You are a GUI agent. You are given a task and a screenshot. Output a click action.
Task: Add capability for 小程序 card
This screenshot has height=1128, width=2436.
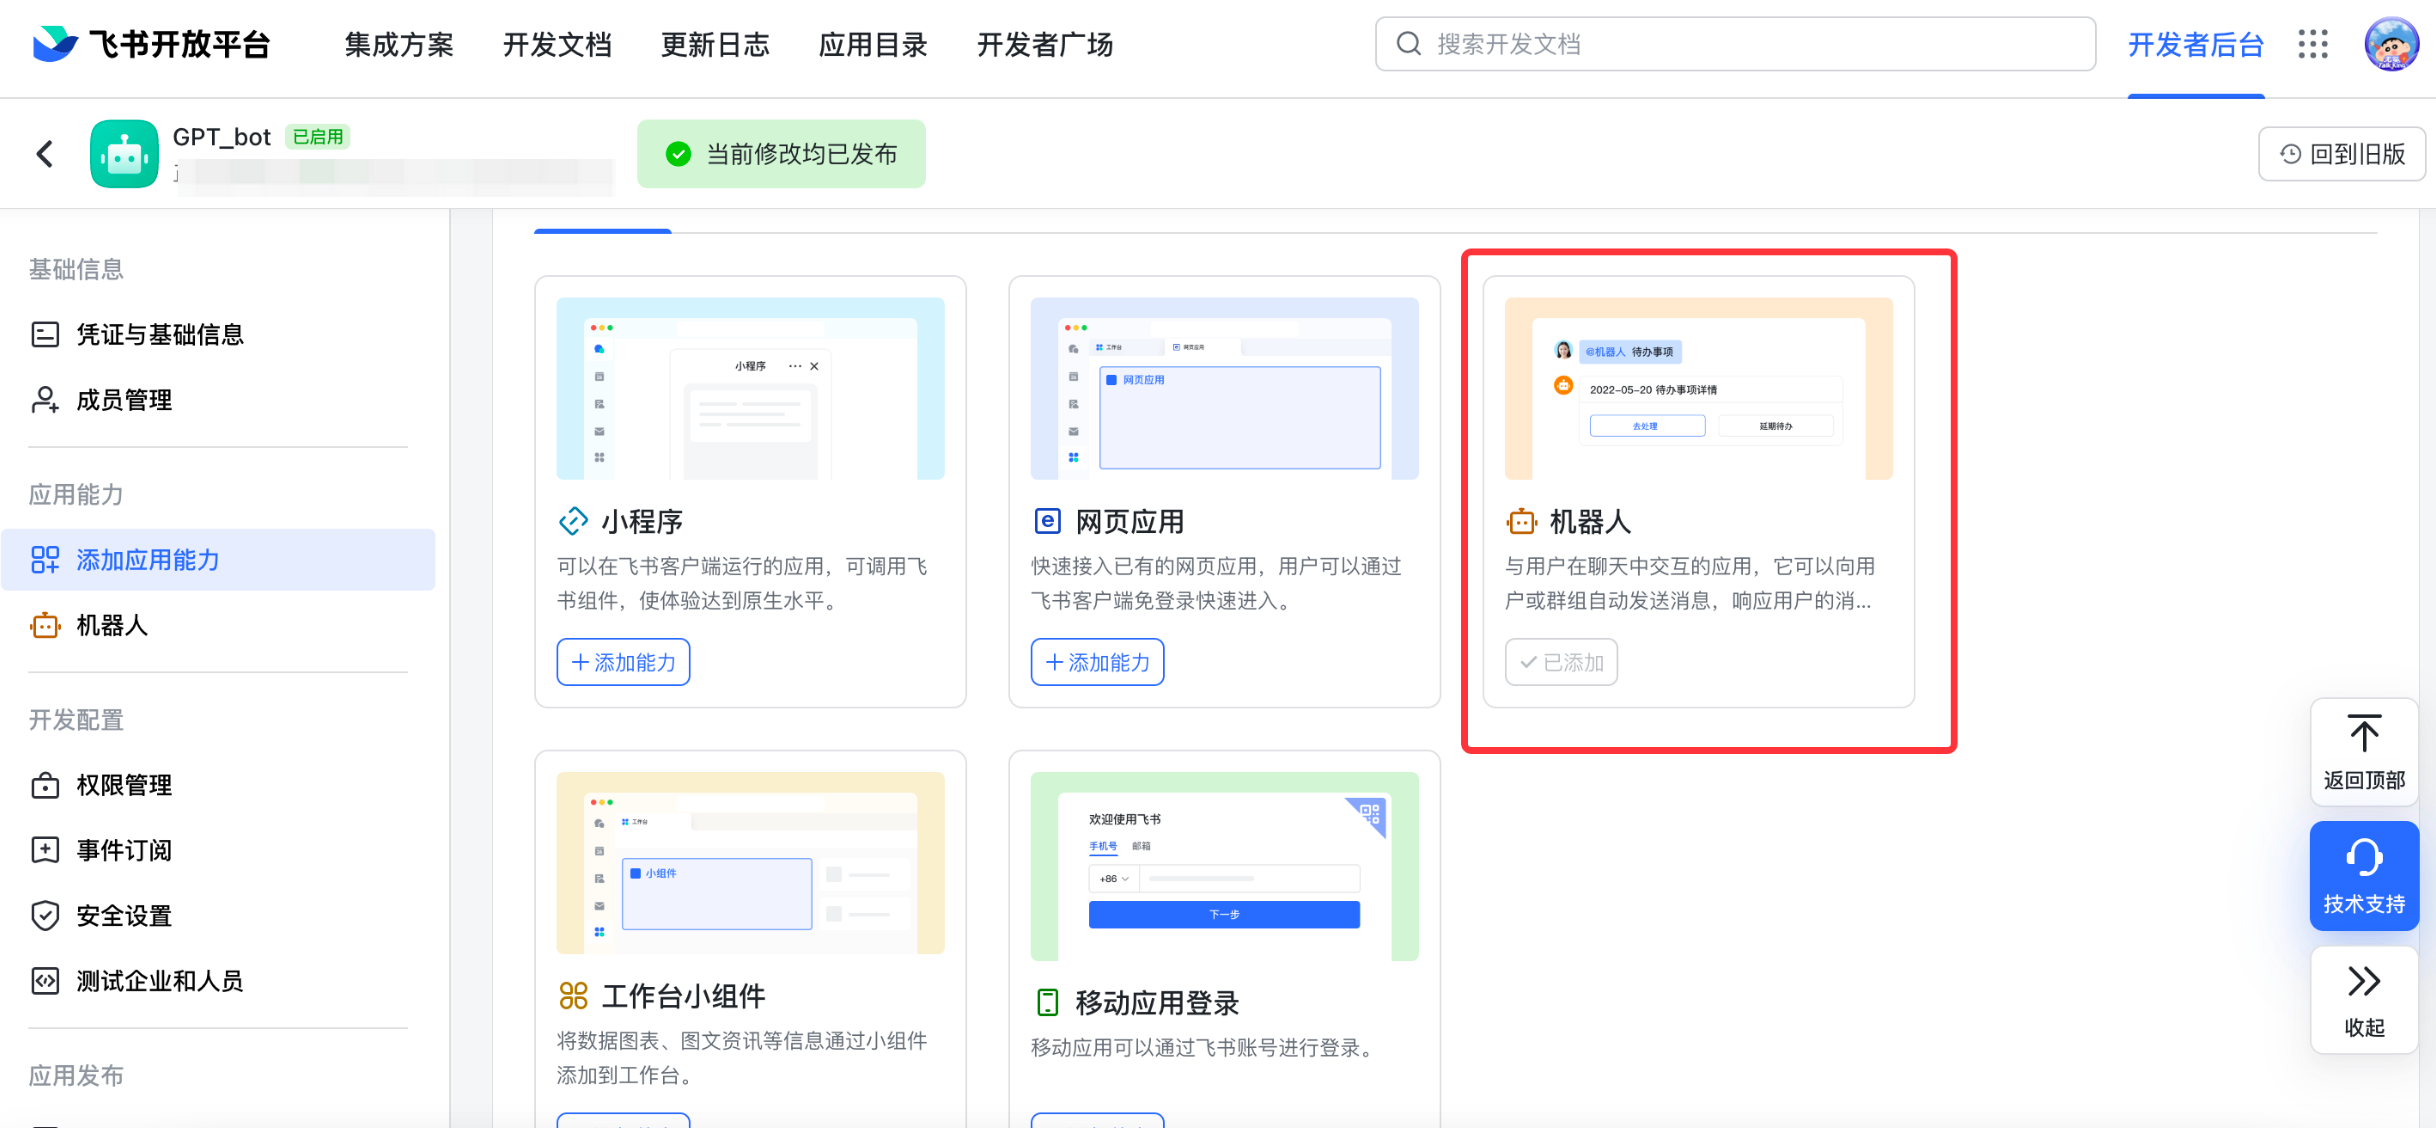pyautogui.click(x=623, y=662)
